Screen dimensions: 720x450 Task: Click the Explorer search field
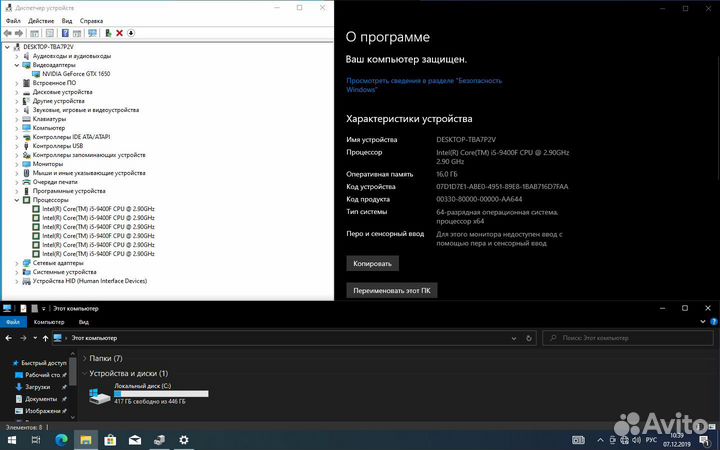coord(628,338)
